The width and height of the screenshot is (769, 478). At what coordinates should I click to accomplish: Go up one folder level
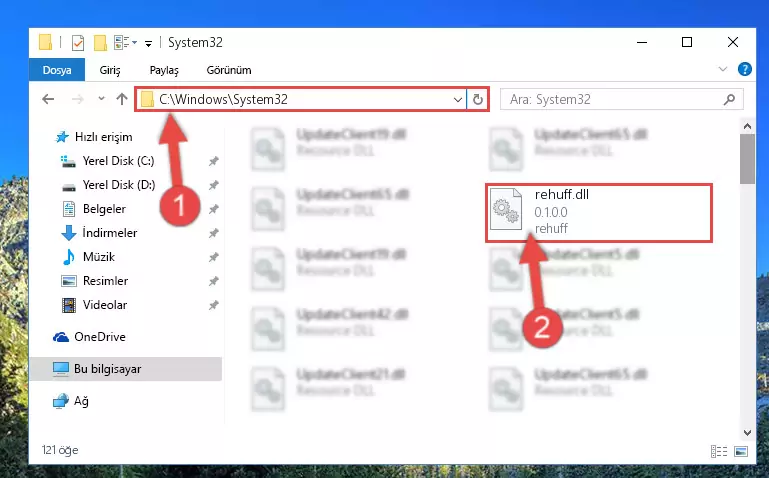(x=122, y=99)
